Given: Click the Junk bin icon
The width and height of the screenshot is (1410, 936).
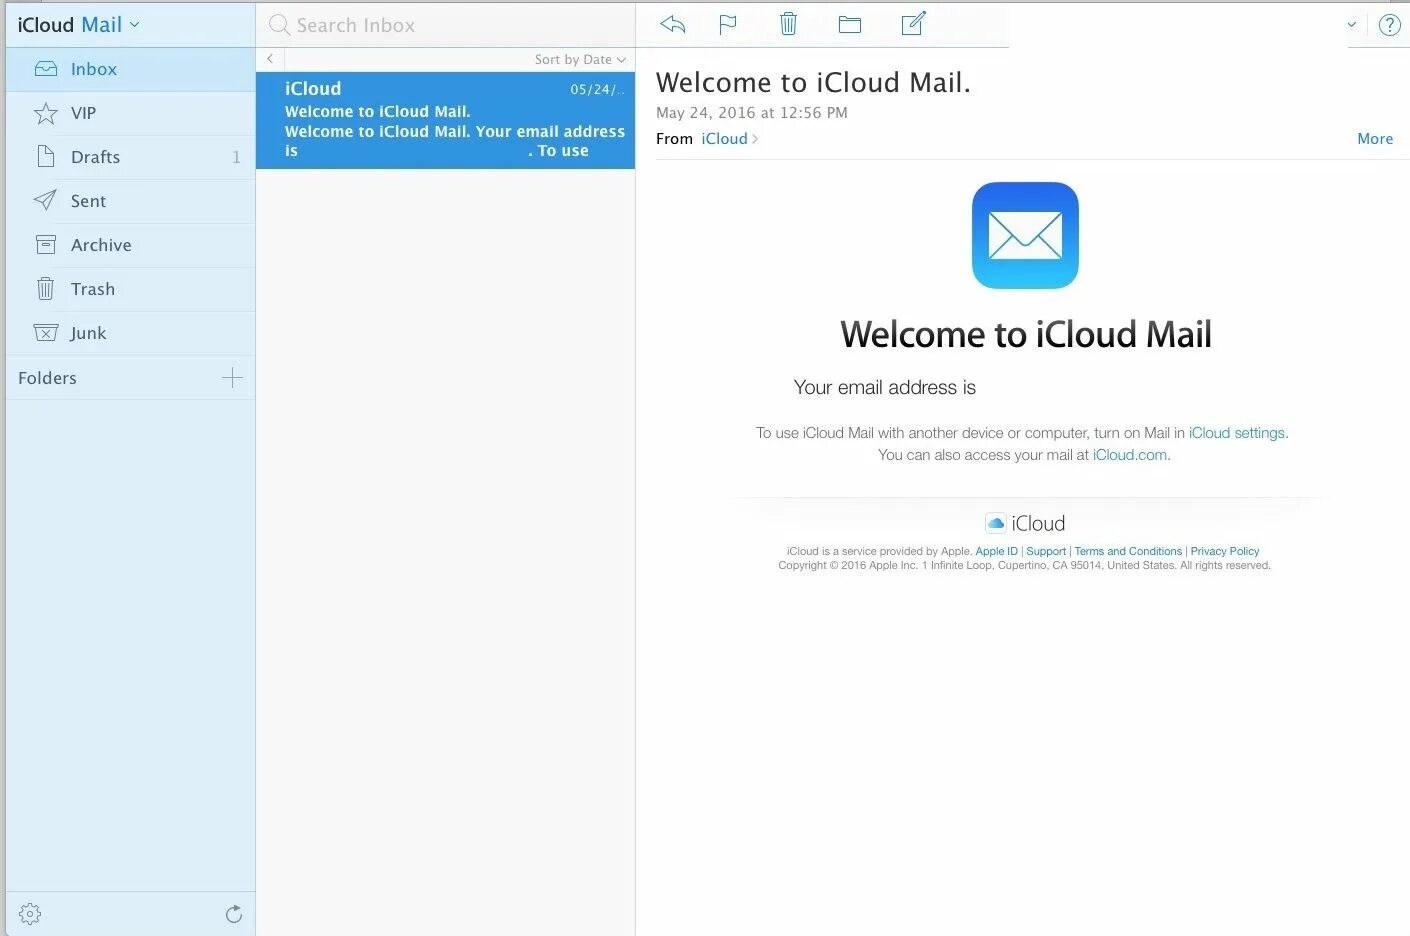Looking at the screenshot, I should 46,333.
